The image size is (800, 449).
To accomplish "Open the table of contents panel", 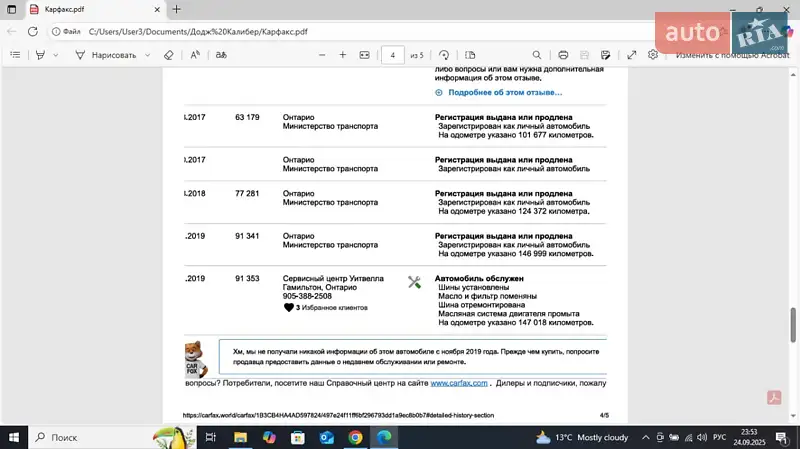I will pos(15,55).
